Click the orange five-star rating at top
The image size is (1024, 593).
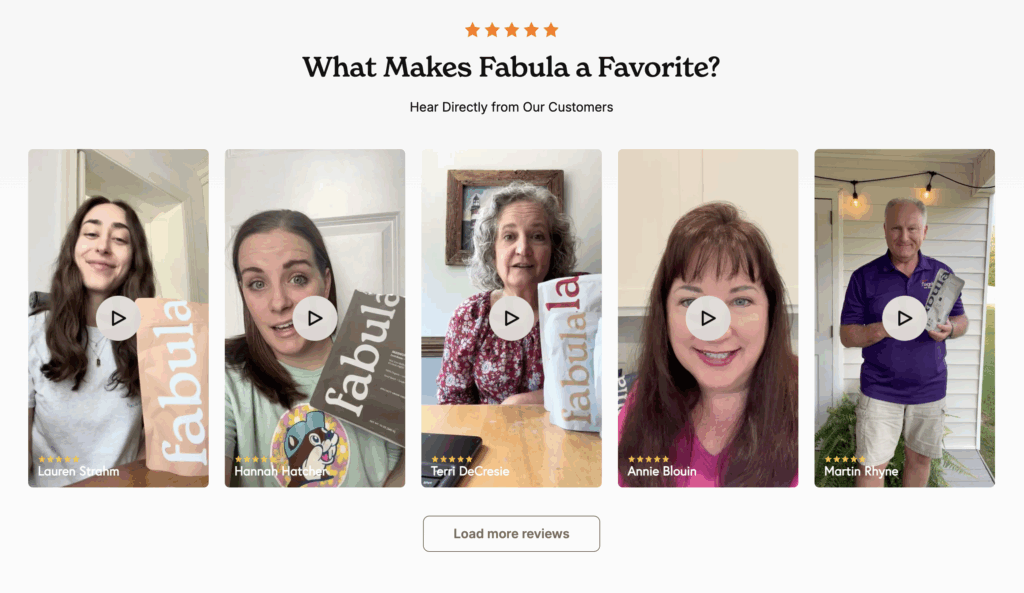511,30
